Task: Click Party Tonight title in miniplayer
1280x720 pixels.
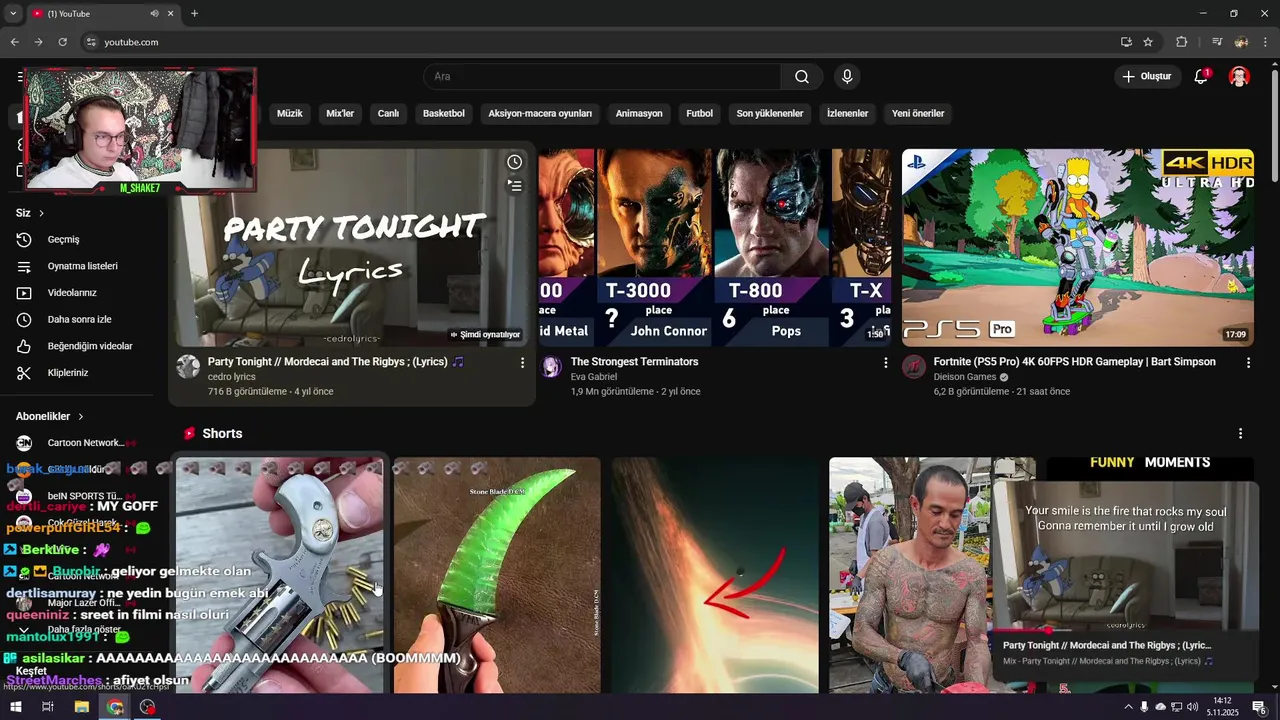Action: (x=1107, y=646)
